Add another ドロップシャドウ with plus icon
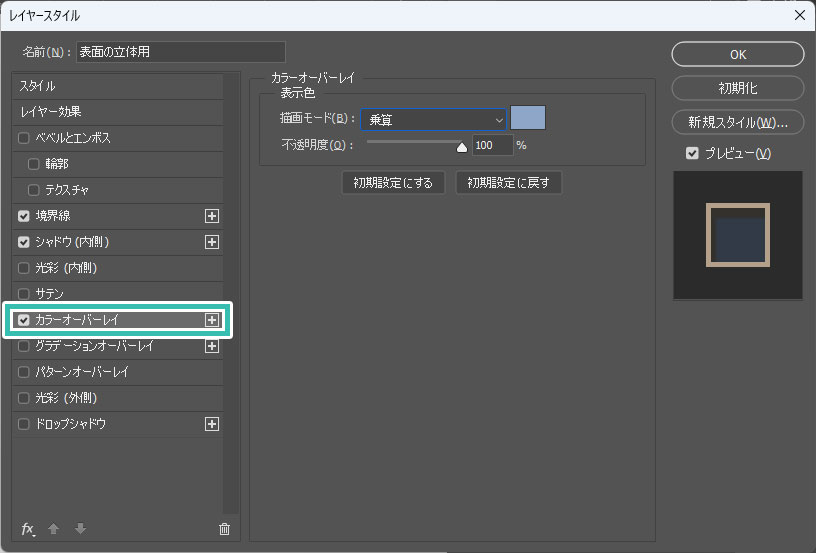The image size is (816, 553). [212, 424]
